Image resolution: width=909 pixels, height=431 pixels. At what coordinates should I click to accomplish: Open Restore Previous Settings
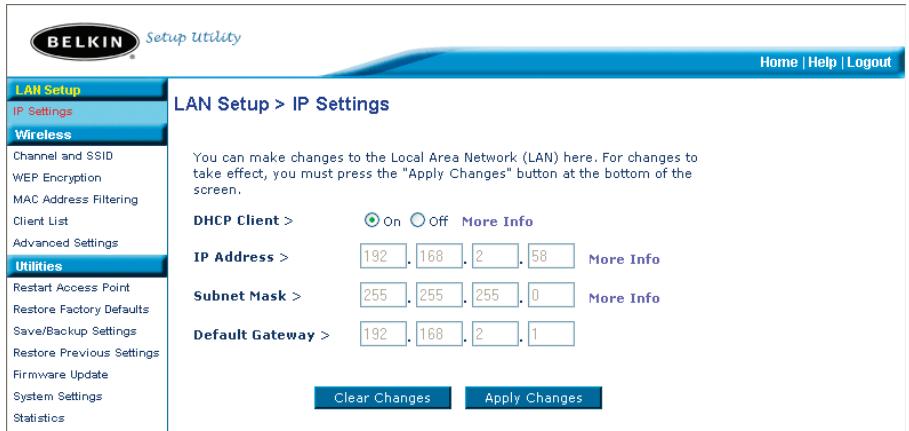86,353
